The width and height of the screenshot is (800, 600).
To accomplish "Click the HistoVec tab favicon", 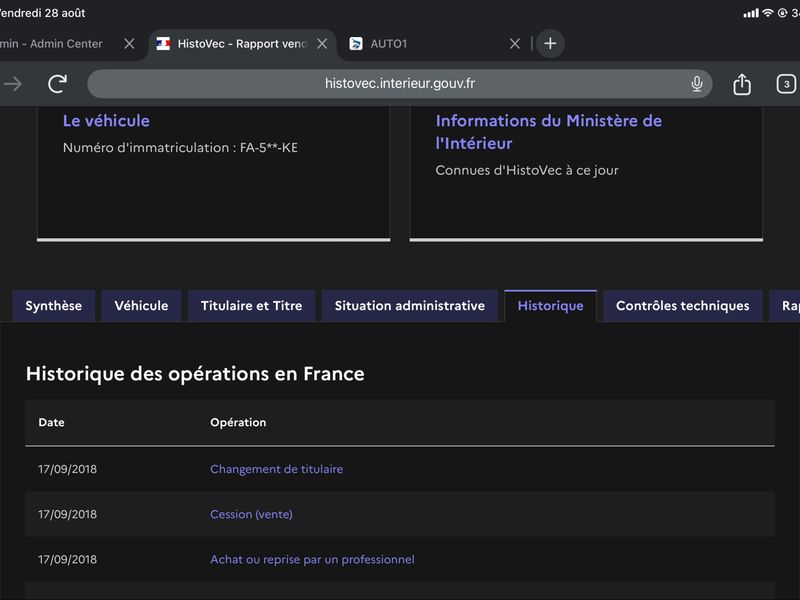I will 163,44.
